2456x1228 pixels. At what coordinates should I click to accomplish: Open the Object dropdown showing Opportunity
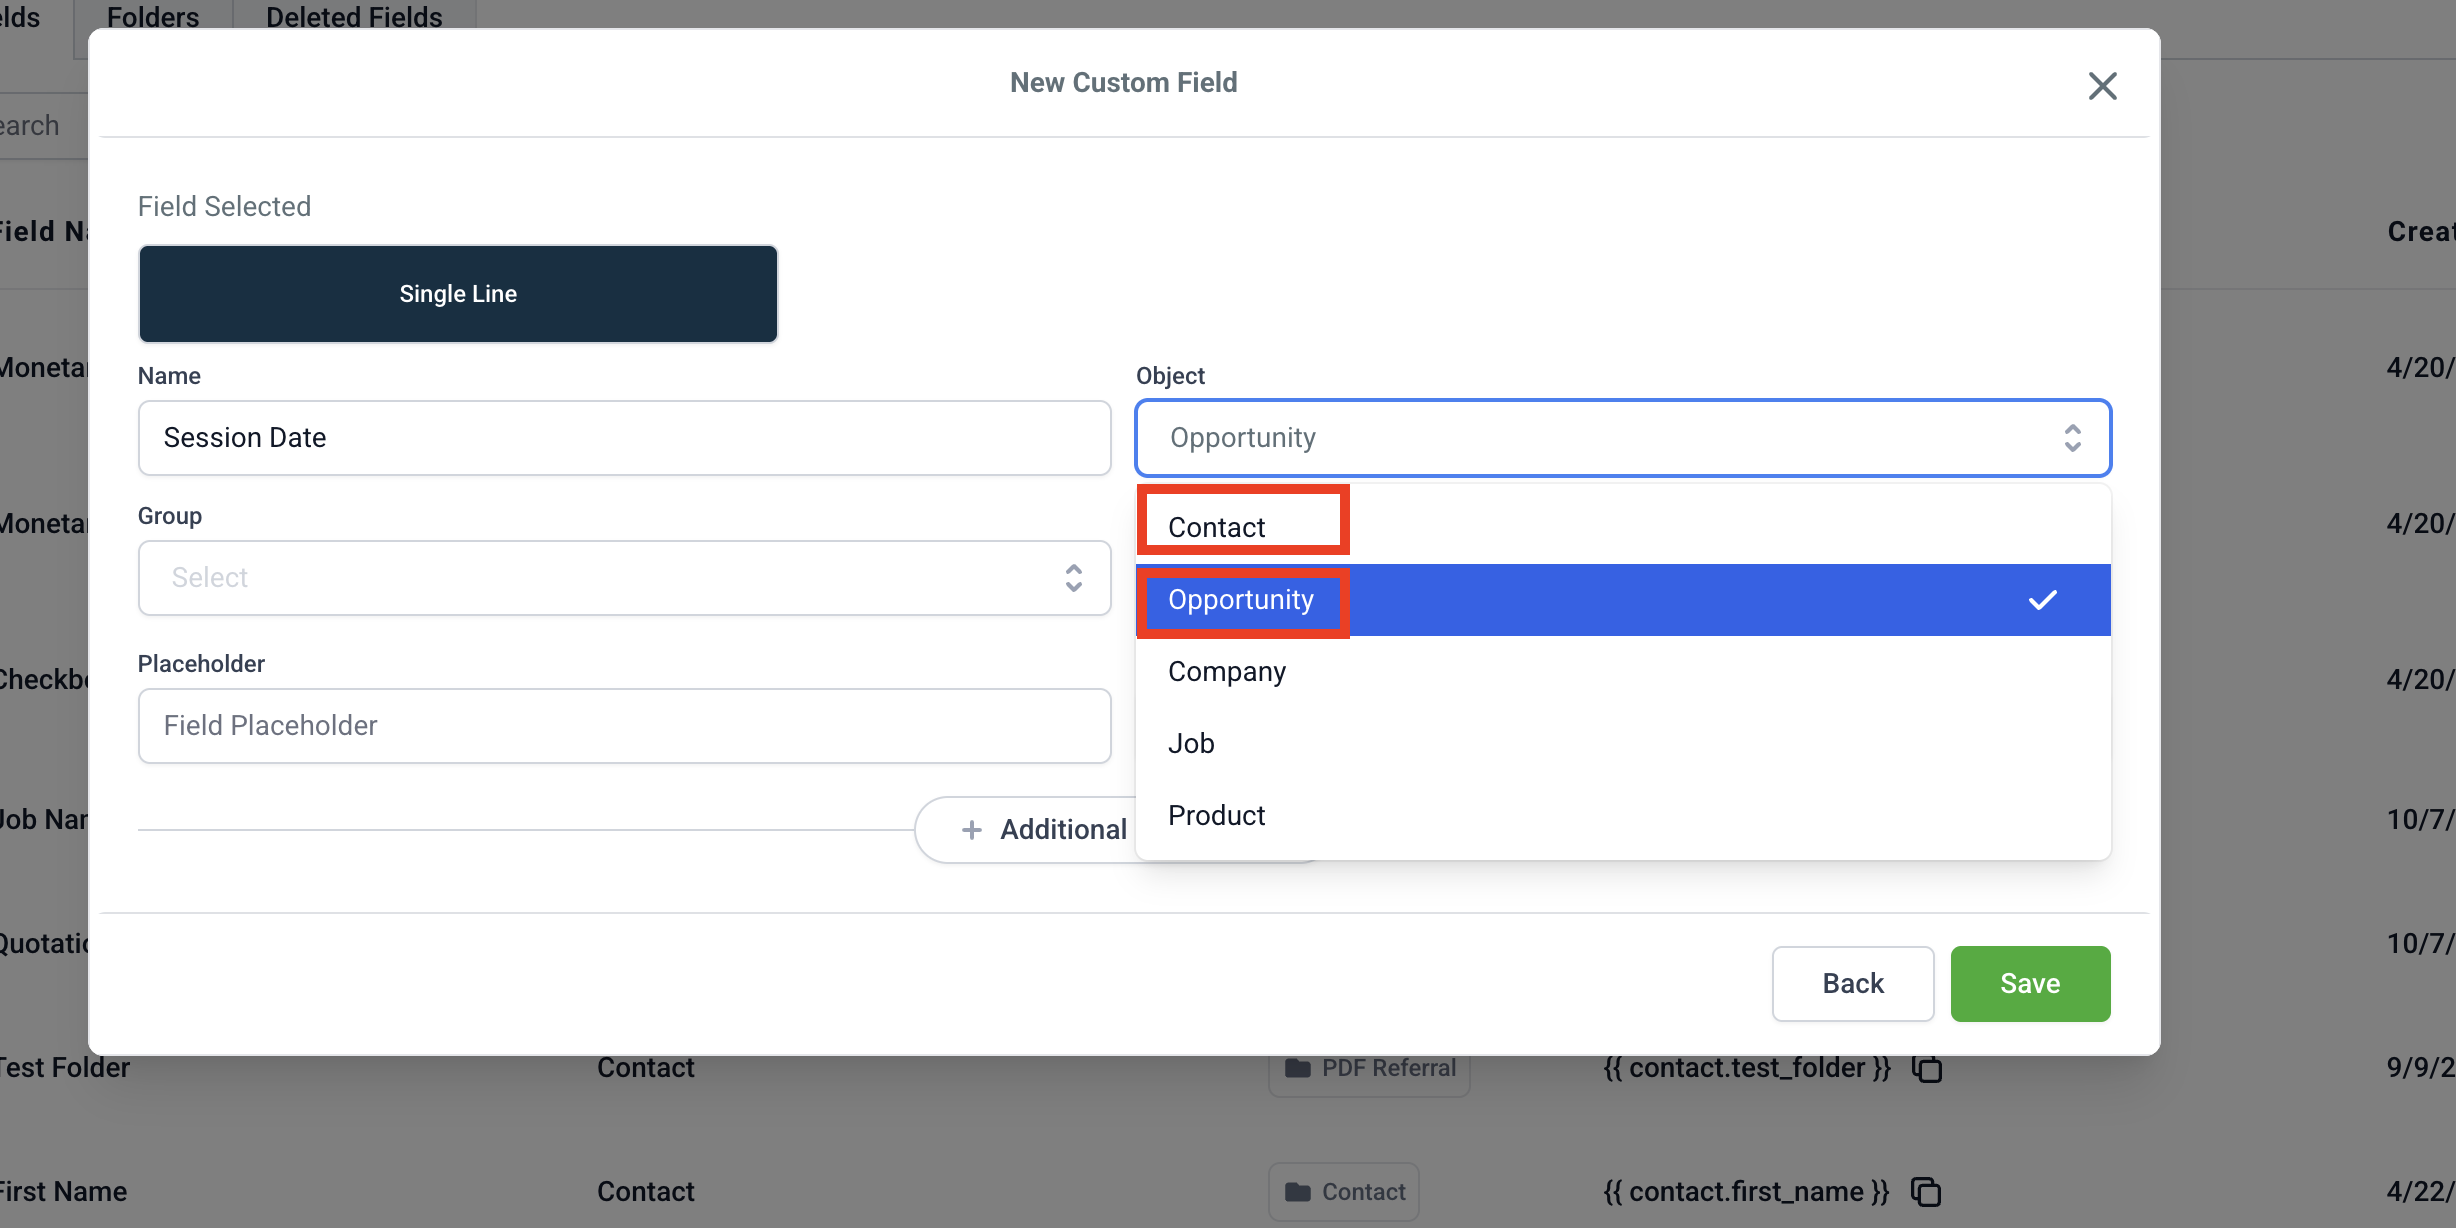[1622, 437]
